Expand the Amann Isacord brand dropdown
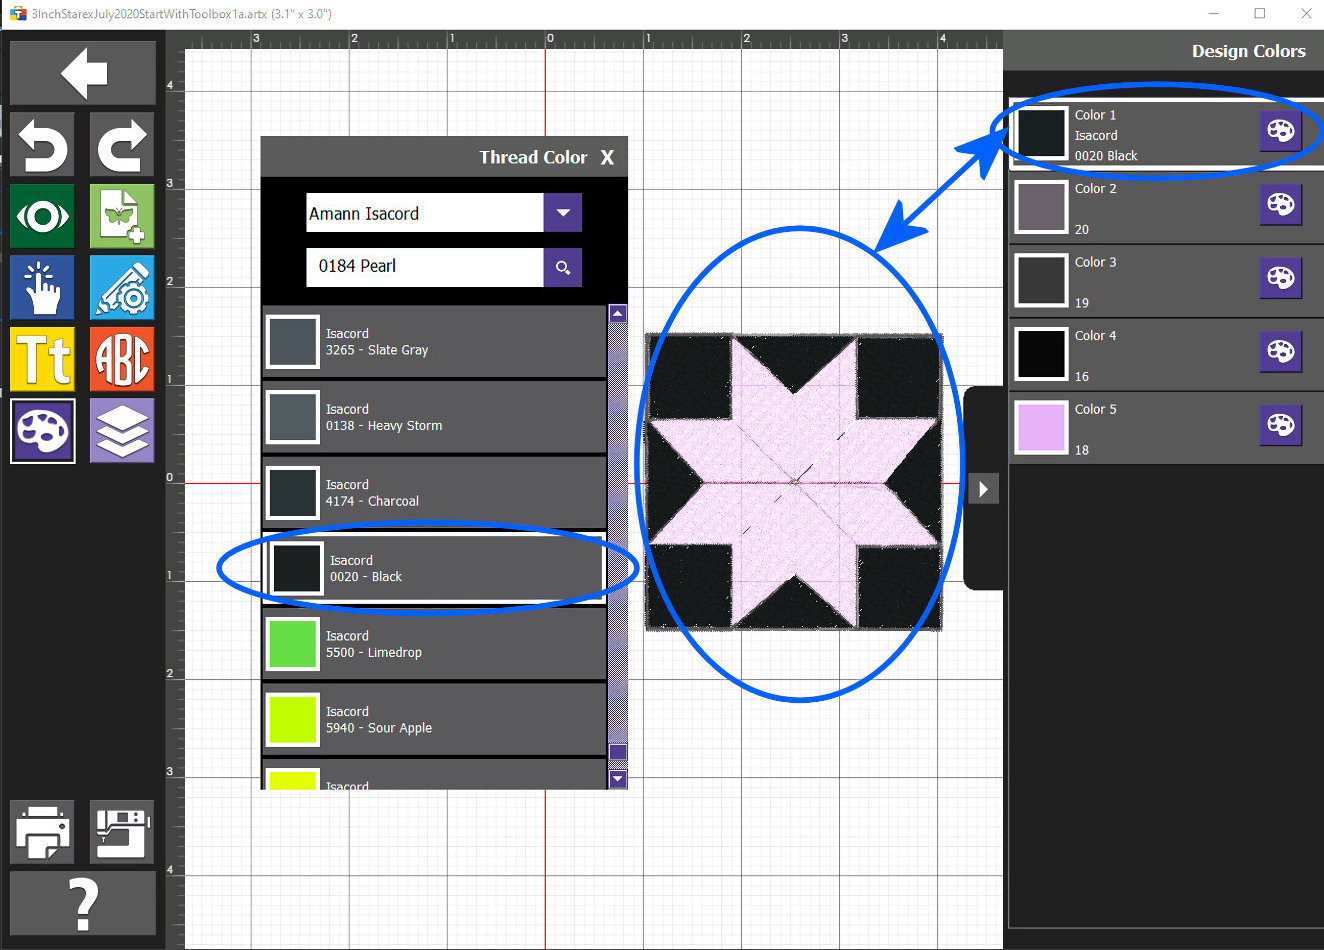 click(563, 213)
